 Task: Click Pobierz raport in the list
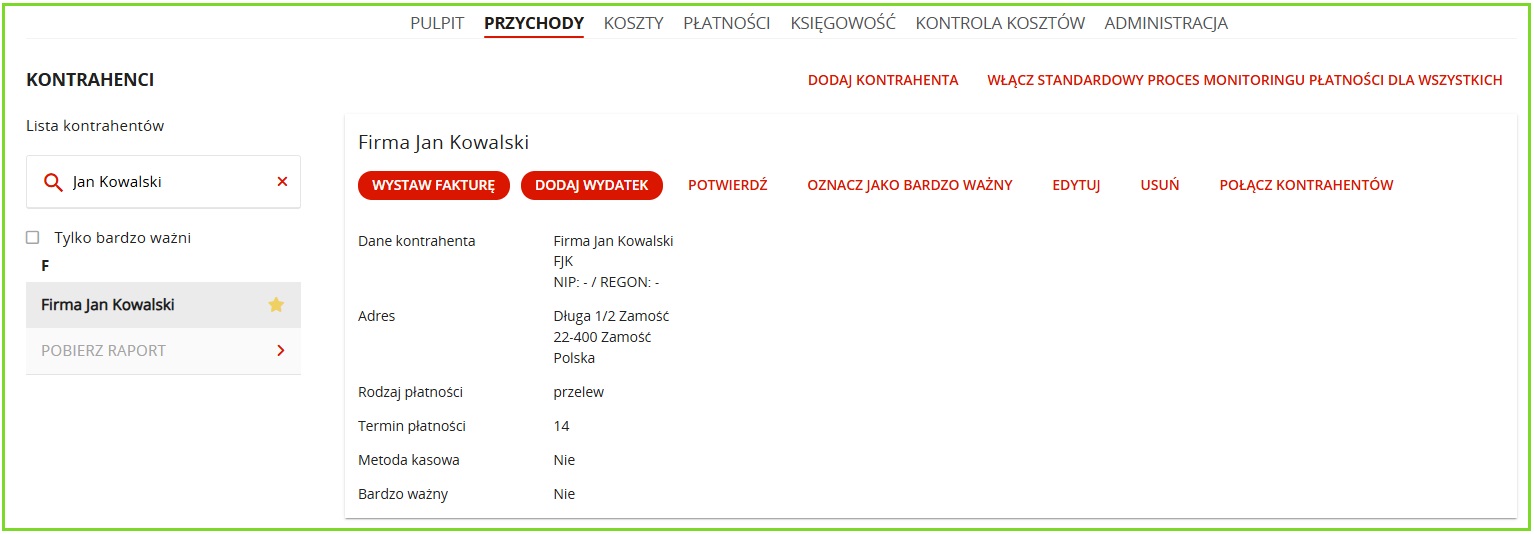click(163, 351)
